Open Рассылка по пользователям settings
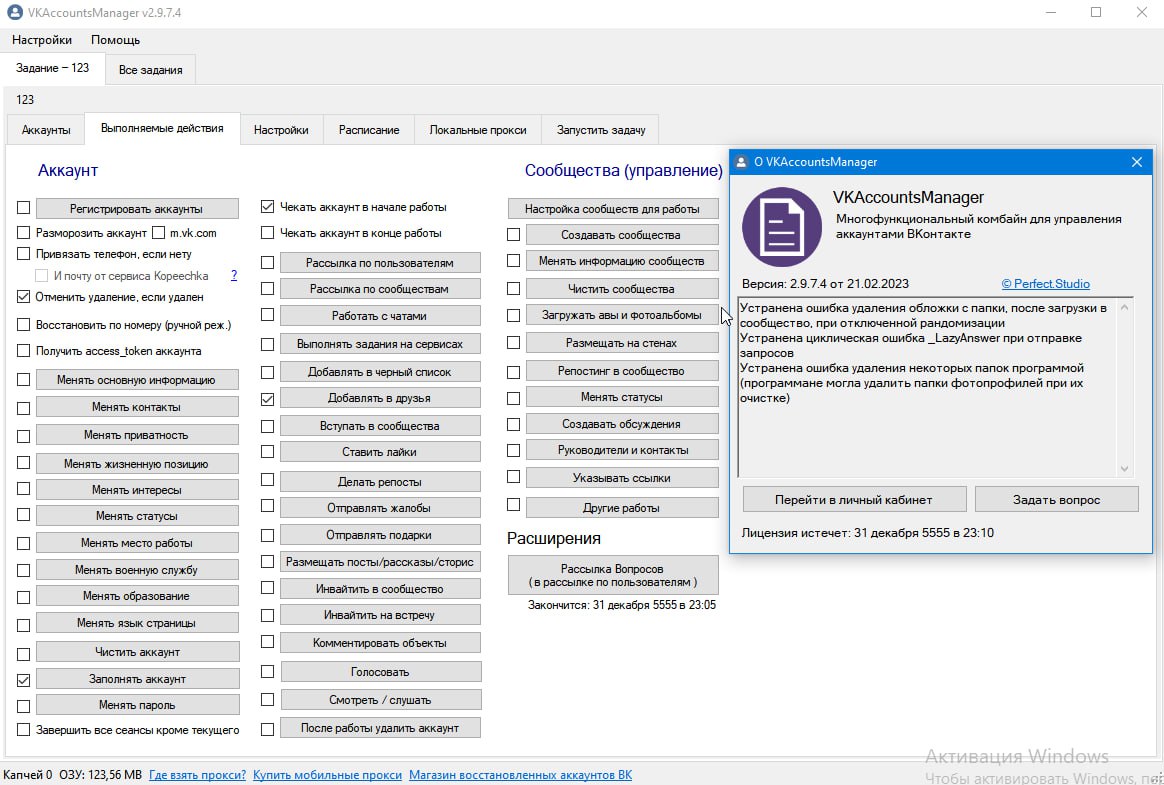This screenshot has height=785, width=1164. pos(379,263)
